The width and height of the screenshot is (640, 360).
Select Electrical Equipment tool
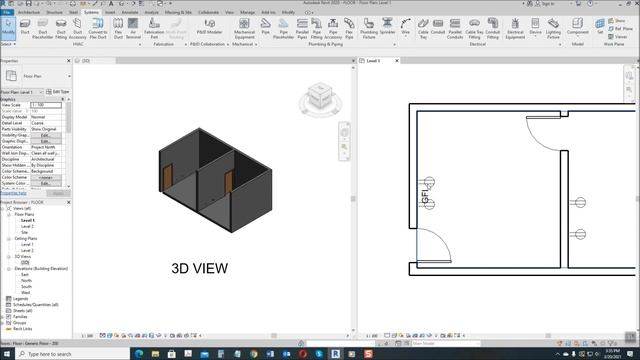(x=515, y=28)
